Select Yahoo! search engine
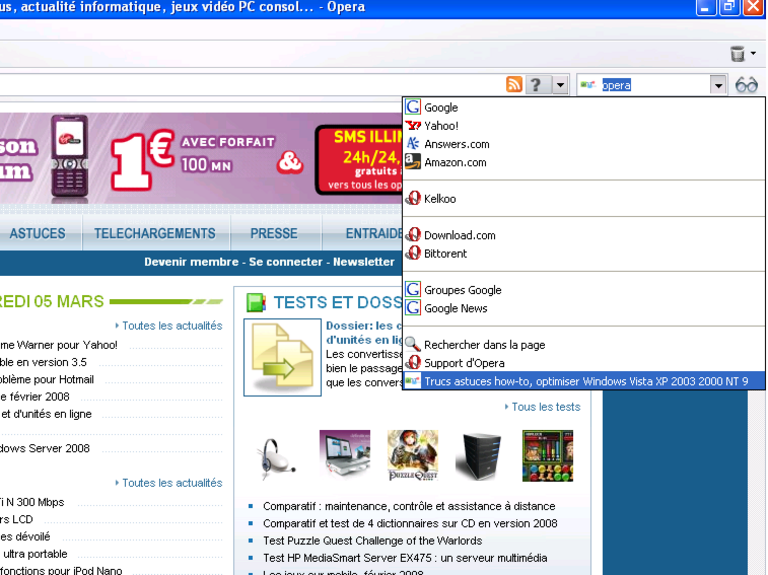768x575 pixels. (584, 126)
